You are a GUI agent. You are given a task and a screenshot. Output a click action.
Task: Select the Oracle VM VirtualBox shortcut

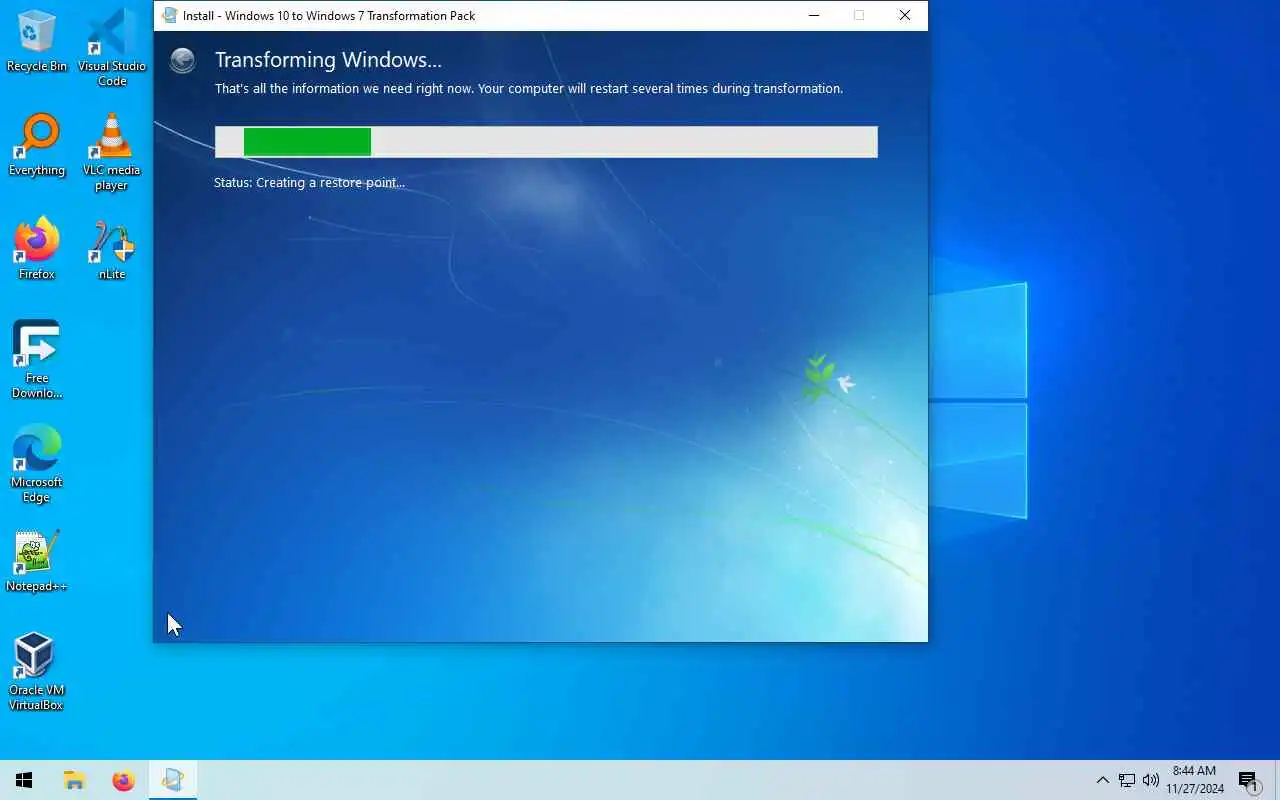click(37, 672)
